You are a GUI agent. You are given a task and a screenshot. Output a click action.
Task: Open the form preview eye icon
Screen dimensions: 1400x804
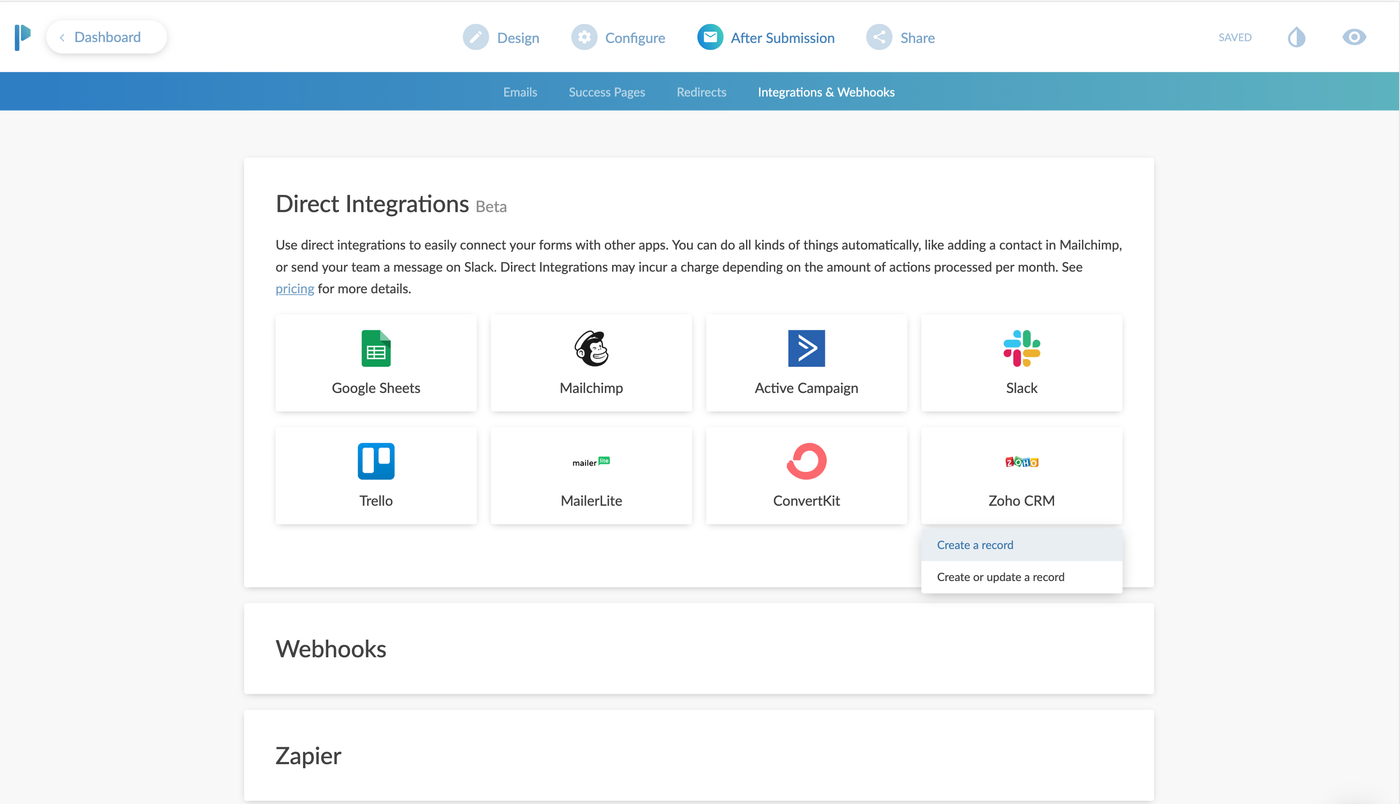[1354, 36]
